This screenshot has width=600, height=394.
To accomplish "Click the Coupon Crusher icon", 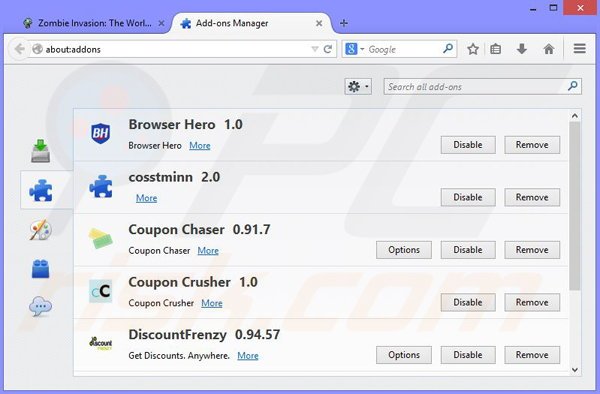I will pos(101,291).
